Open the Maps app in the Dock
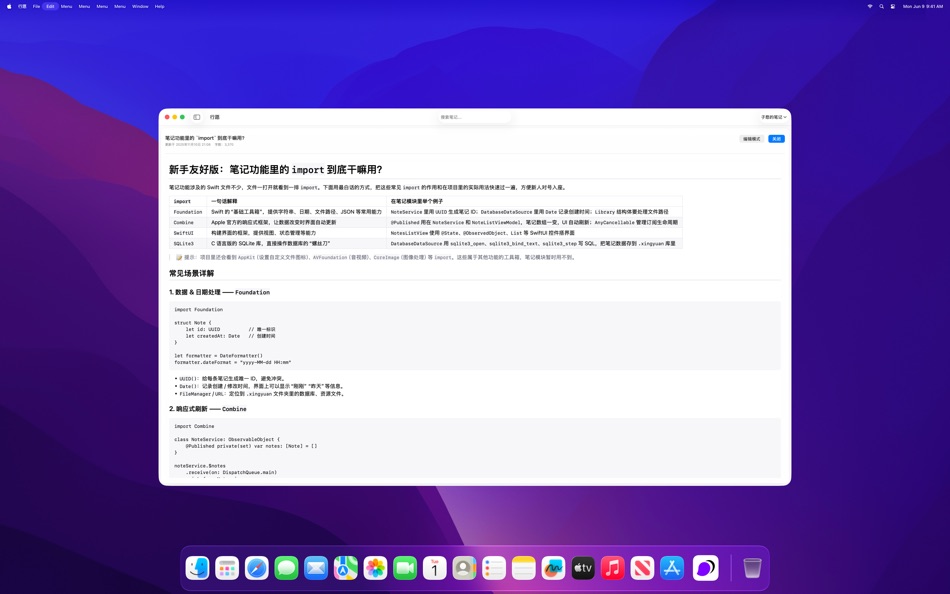The image size is (950, 594). 344,568
